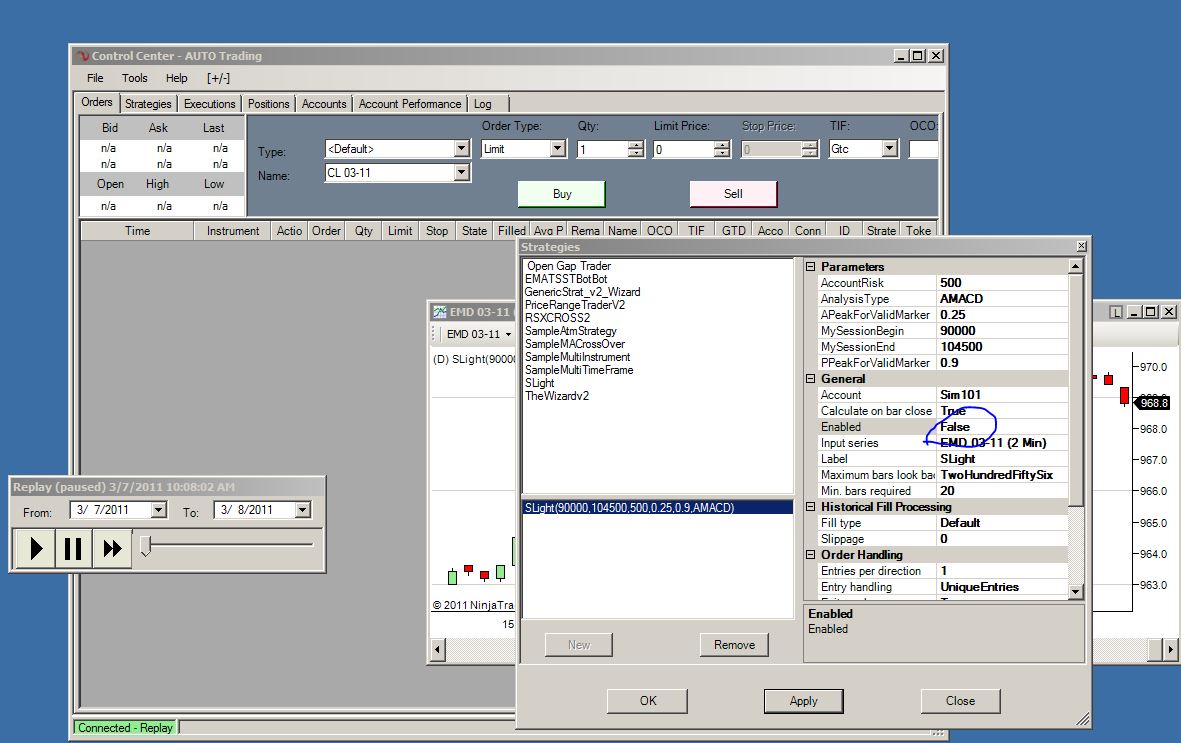
Task: Select EMATSSTBotBot in strategy list
Action: click(566, 279)
